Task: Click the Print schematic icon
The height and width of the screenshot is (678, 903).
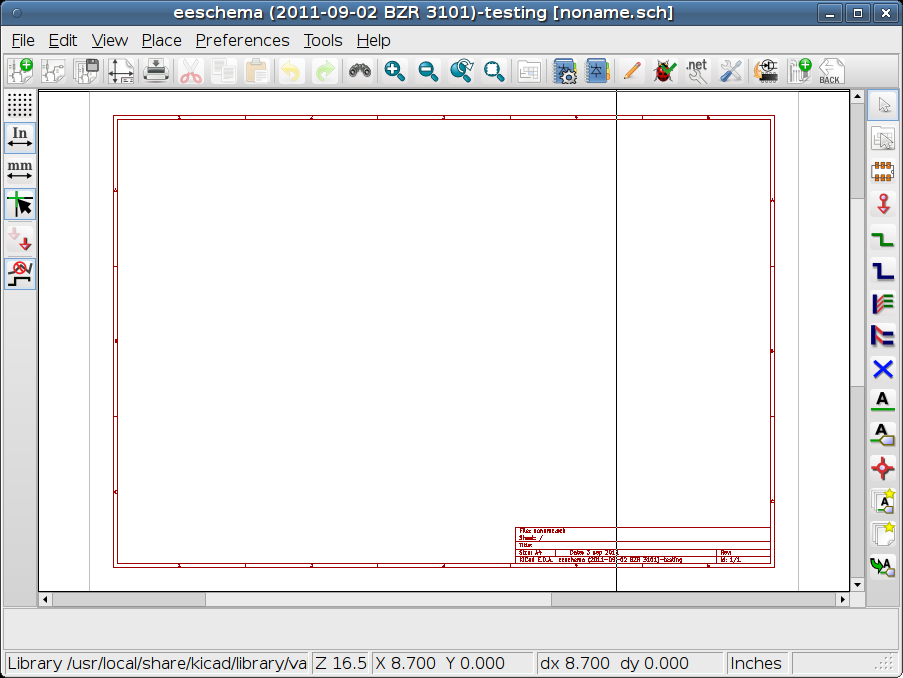Action: point(155,71)
